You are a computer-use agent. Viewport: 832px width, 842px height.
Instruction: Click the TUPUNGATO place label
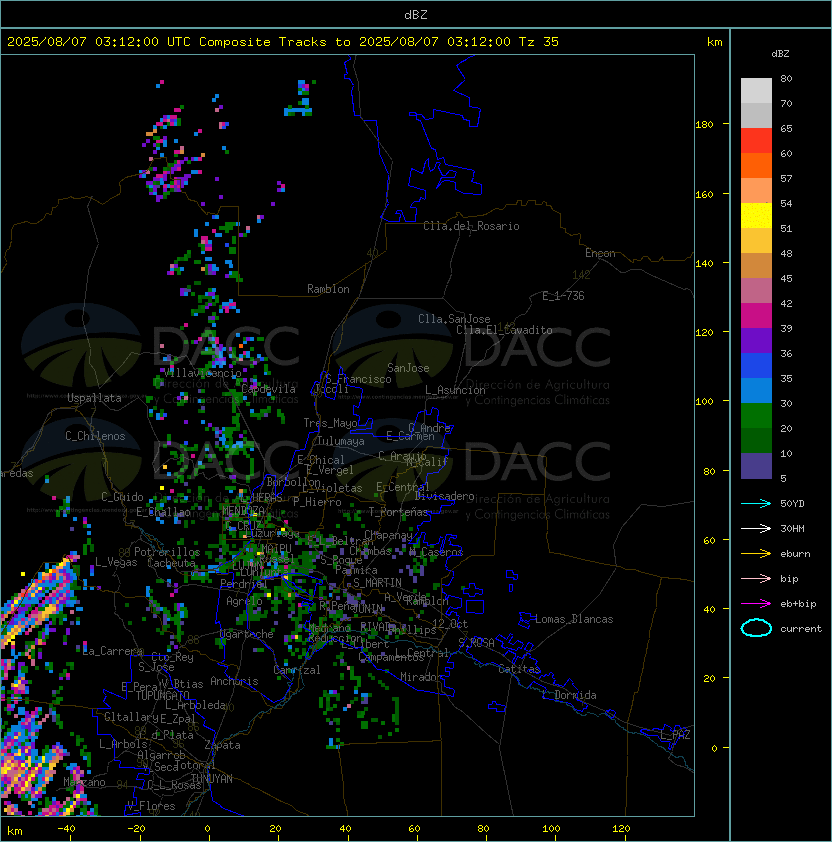point(162,695)
